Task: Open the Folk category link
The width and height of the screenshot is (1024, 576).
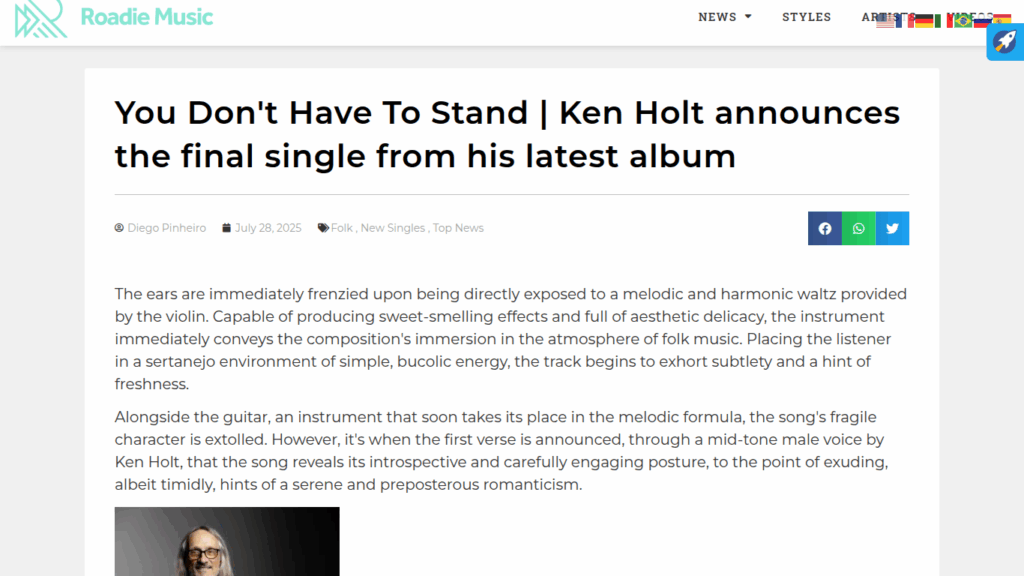Action: click(x=342, y=228)
